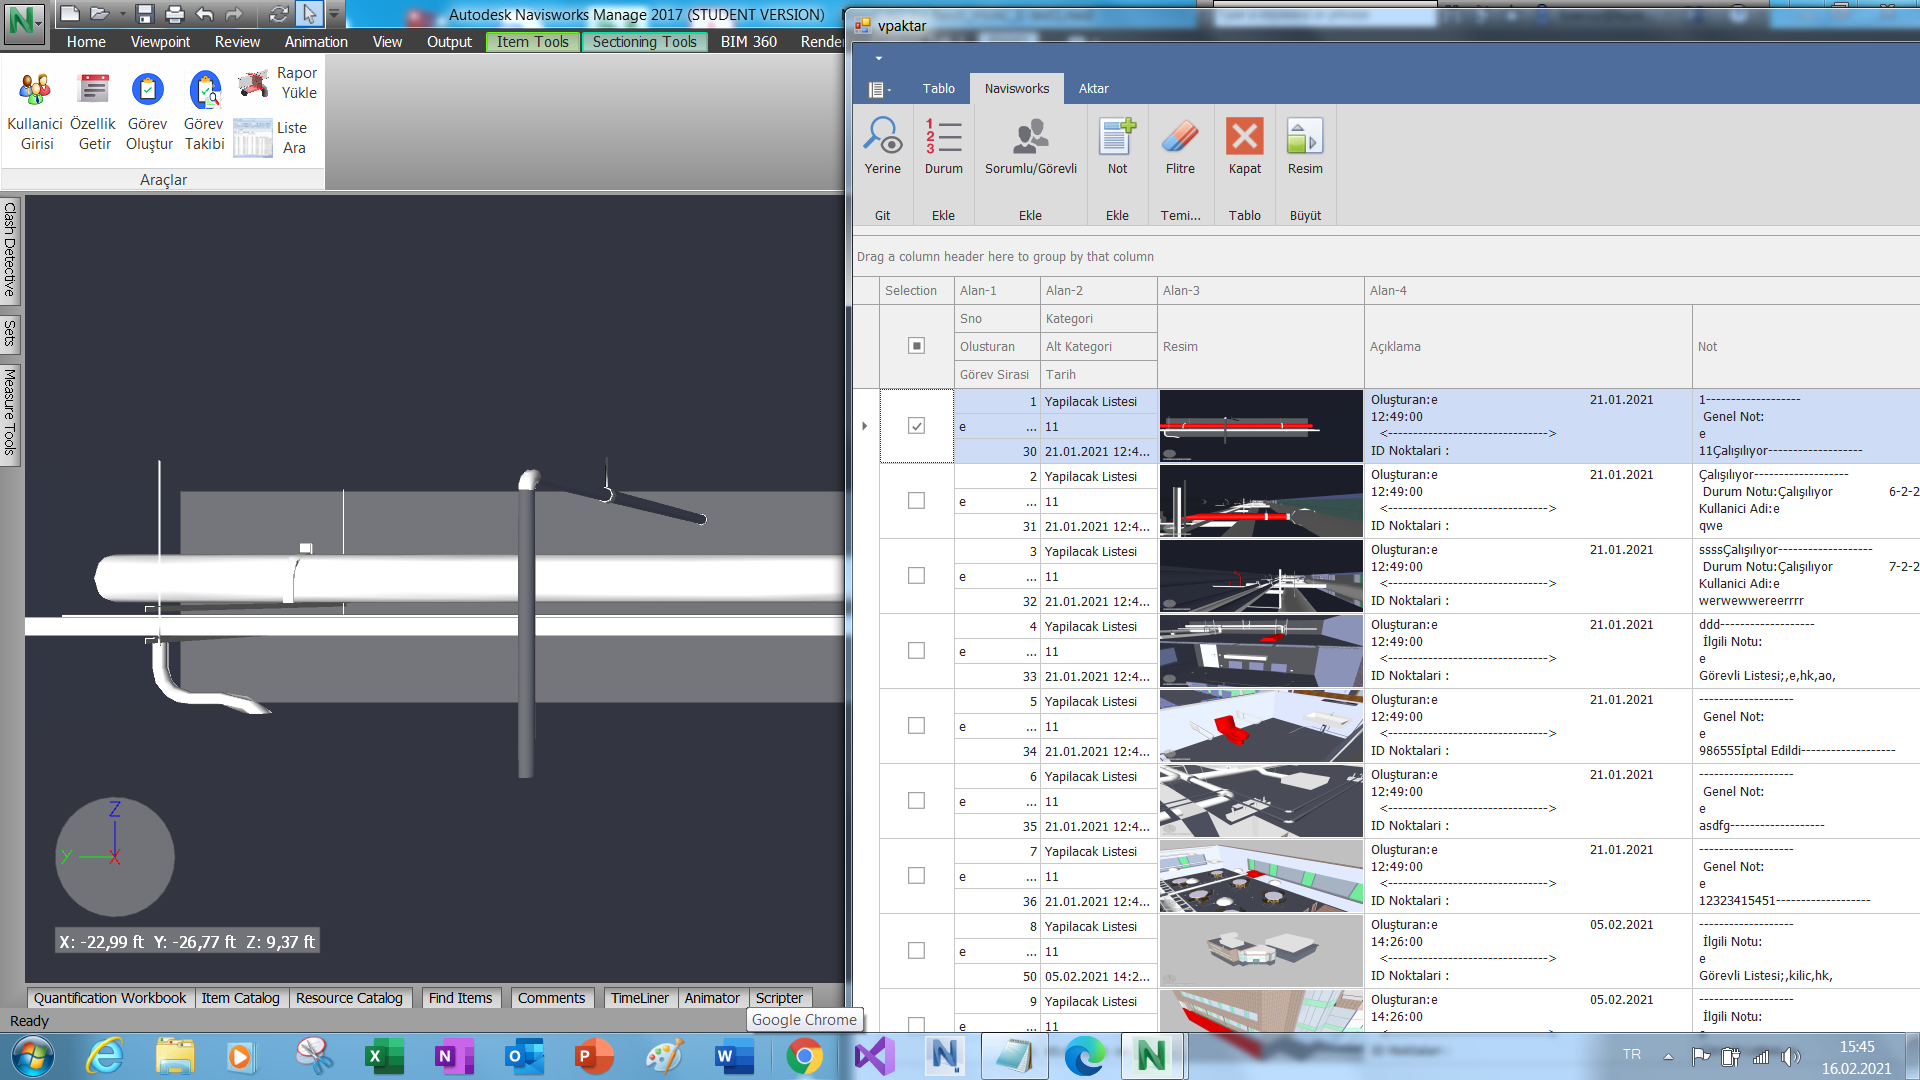Check the selection box for row Sno 6

[x=916, y=801]
